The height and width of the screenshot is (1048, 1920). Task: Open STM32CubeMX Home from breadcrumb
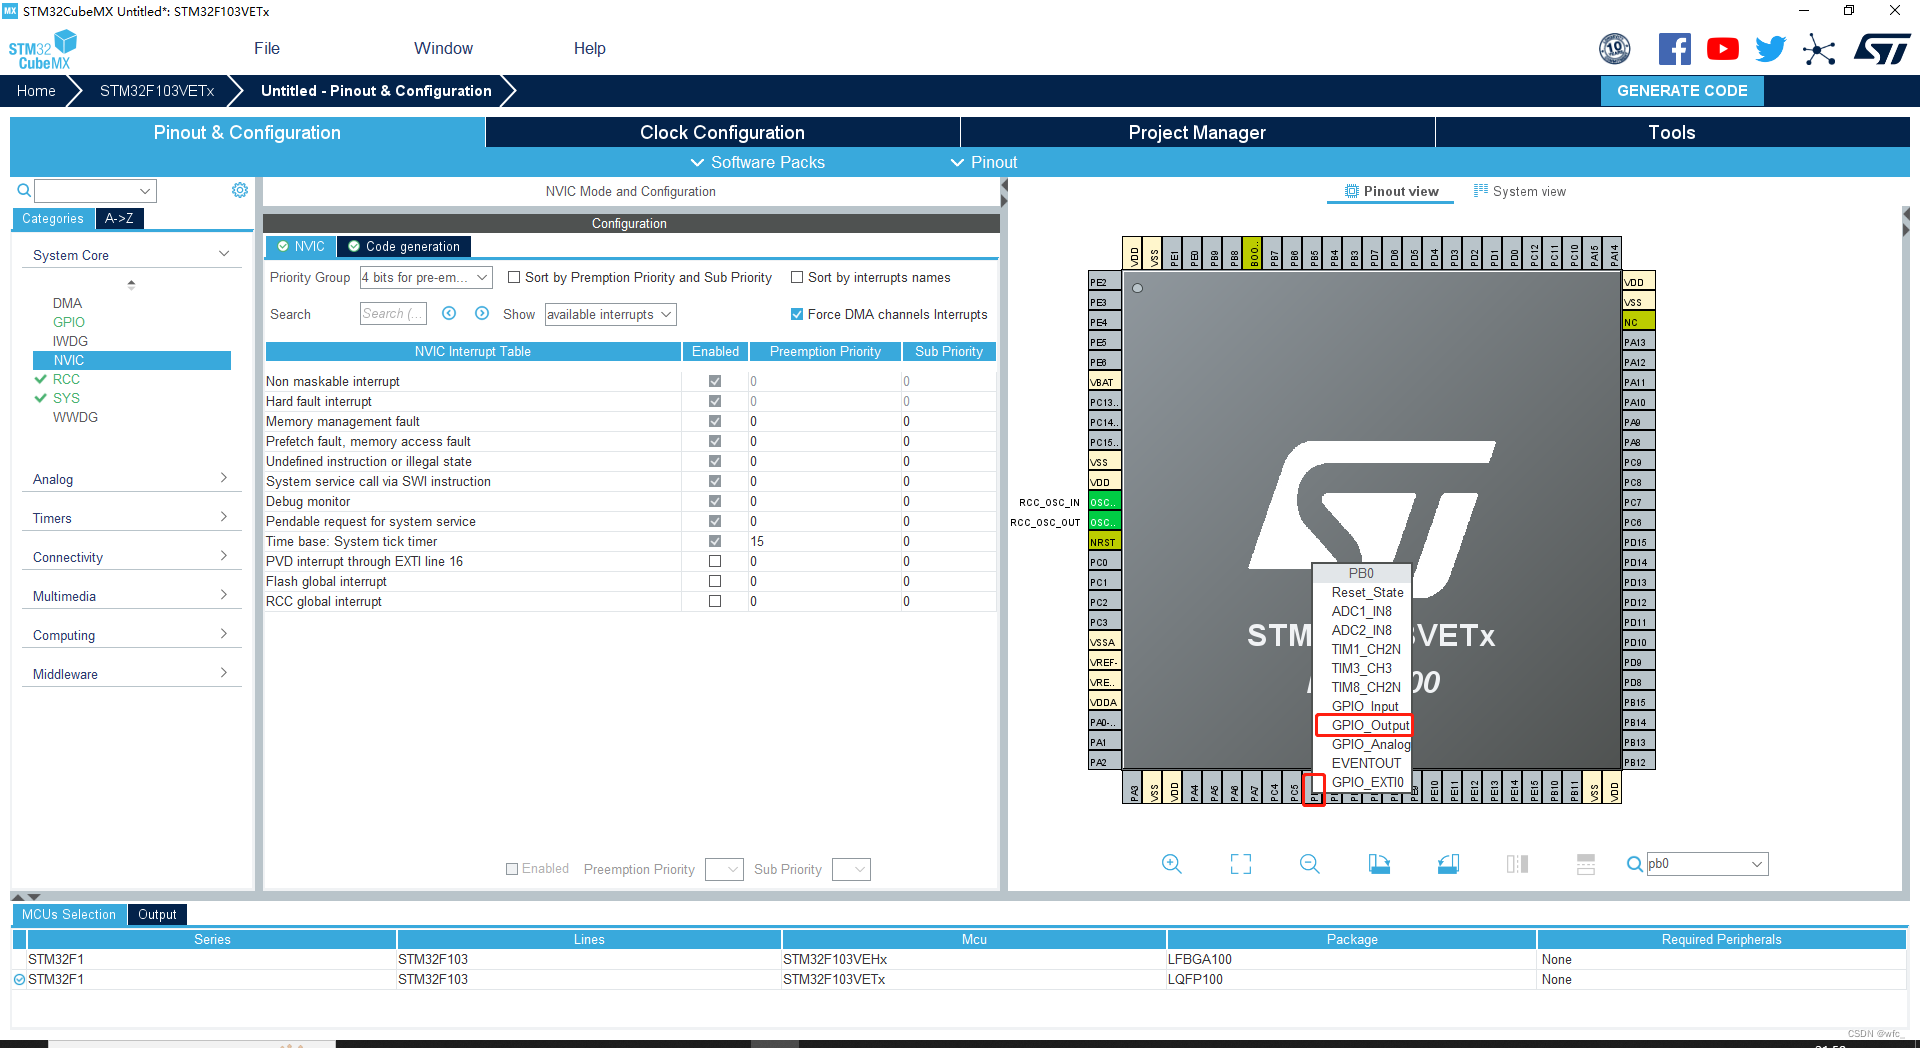click(x=36, y=90)
